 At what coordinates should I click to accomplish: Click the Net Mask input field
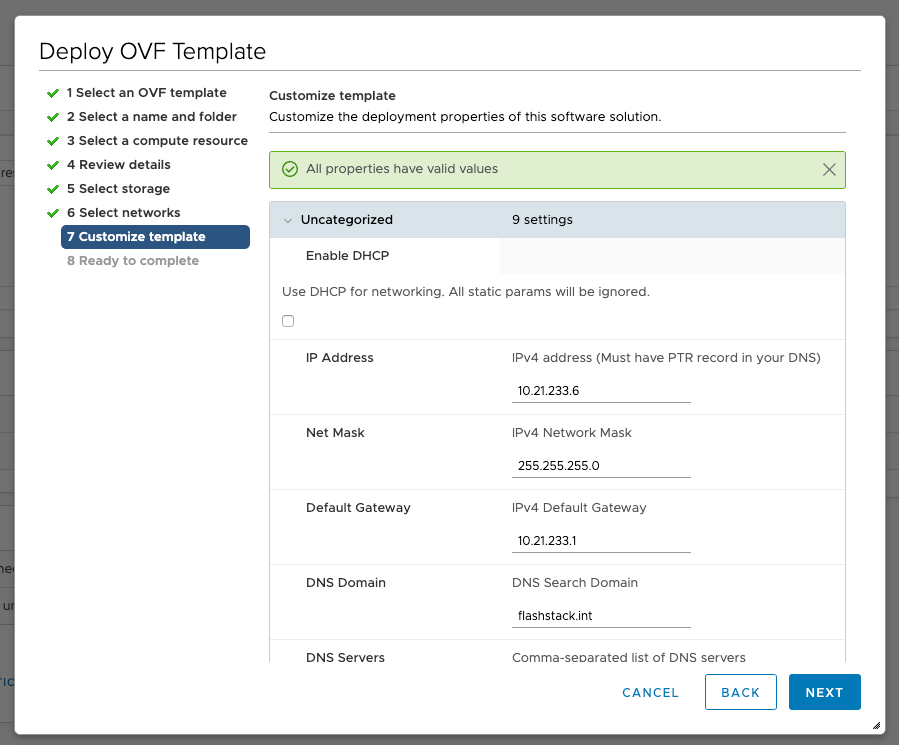[601, 466]
